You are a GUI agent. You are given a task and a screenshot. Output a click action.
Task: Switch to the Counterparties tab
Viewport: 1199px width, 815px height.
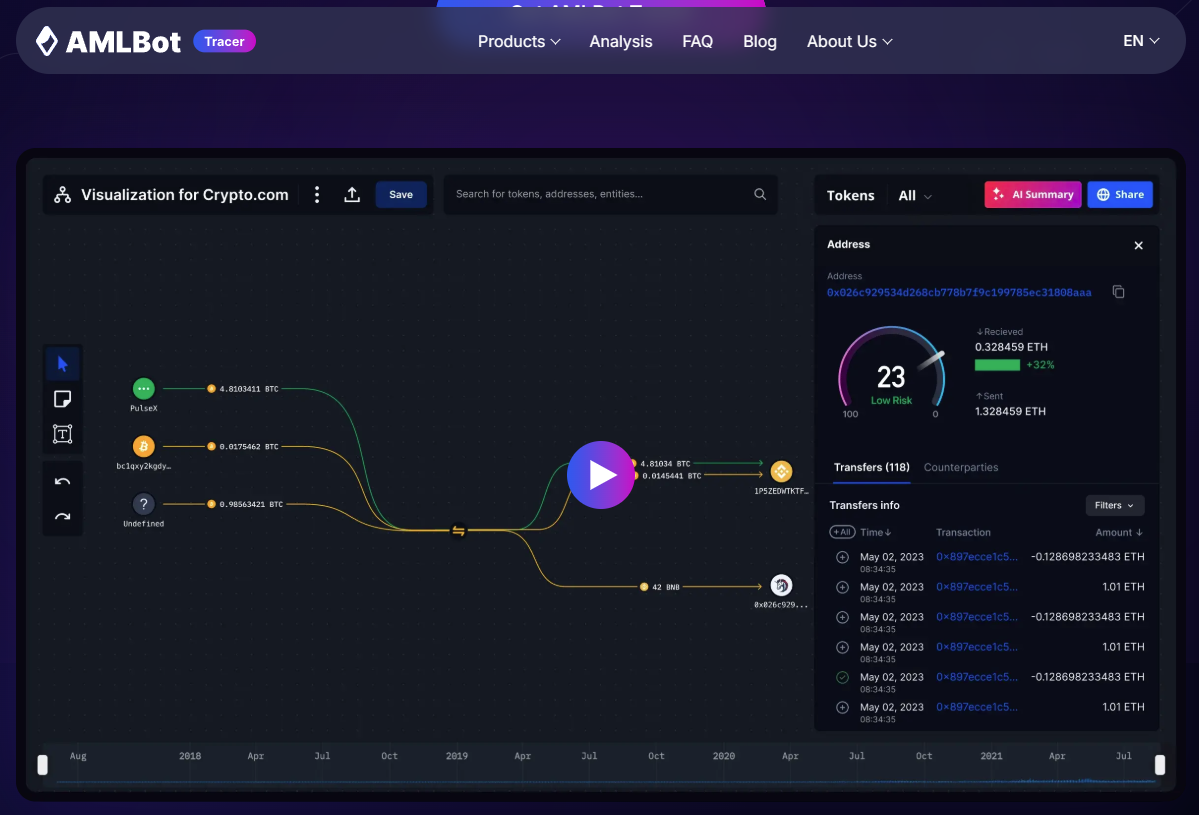tap(960, 467)
